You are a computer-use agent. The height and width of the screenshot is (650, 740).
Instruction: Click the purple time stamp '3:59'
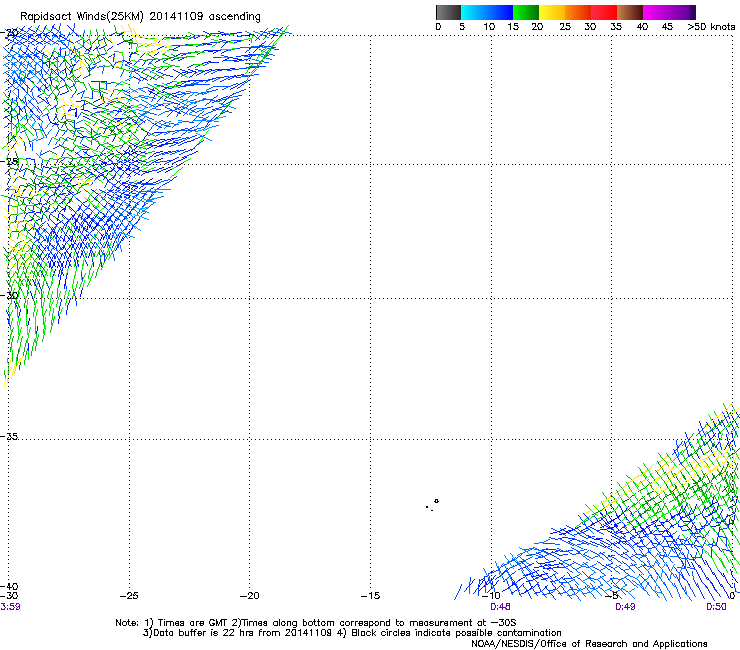[10, 607]
